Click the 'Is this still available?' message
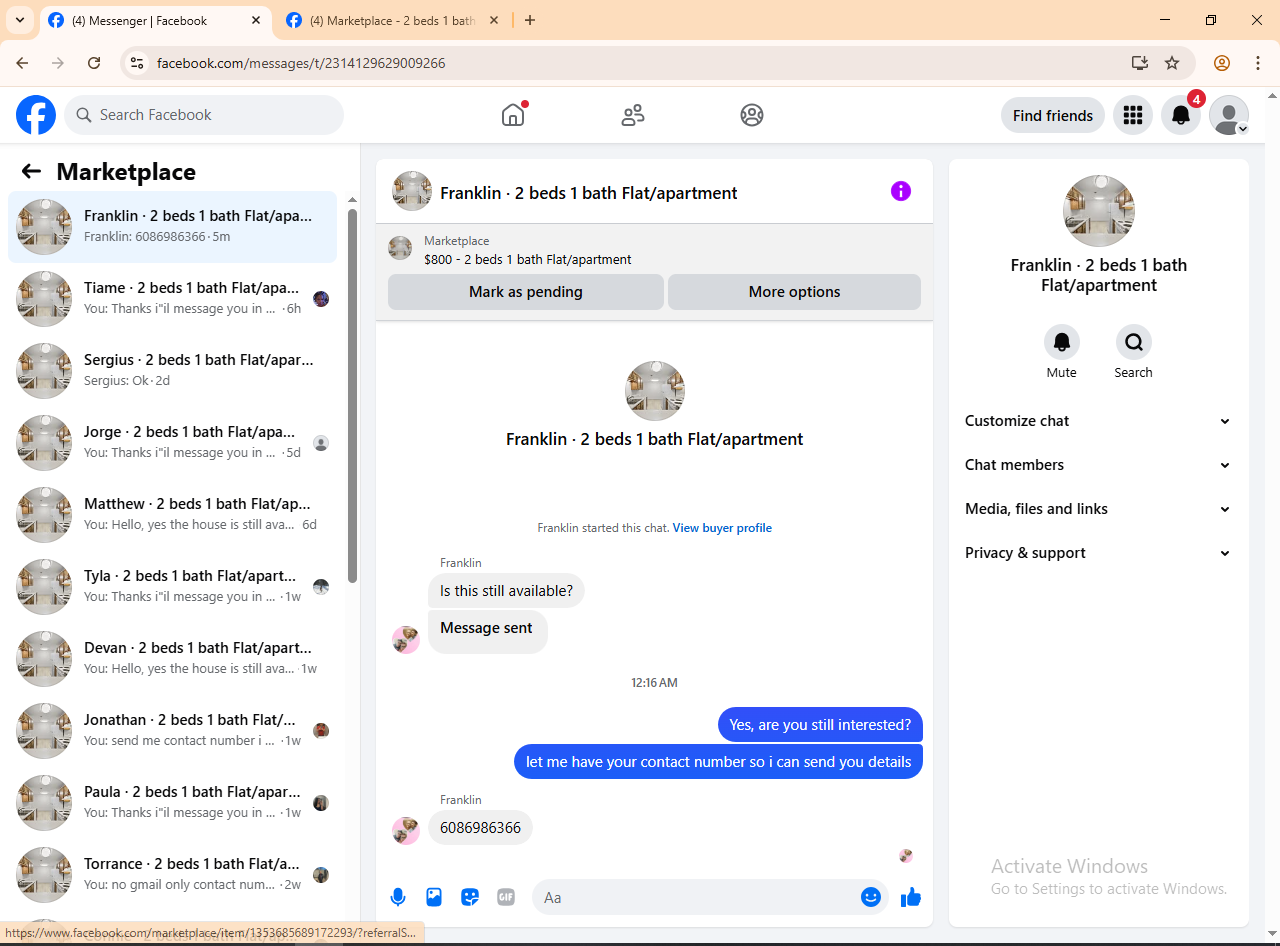Screen dimensions: 1280x946 pos(506,591)
